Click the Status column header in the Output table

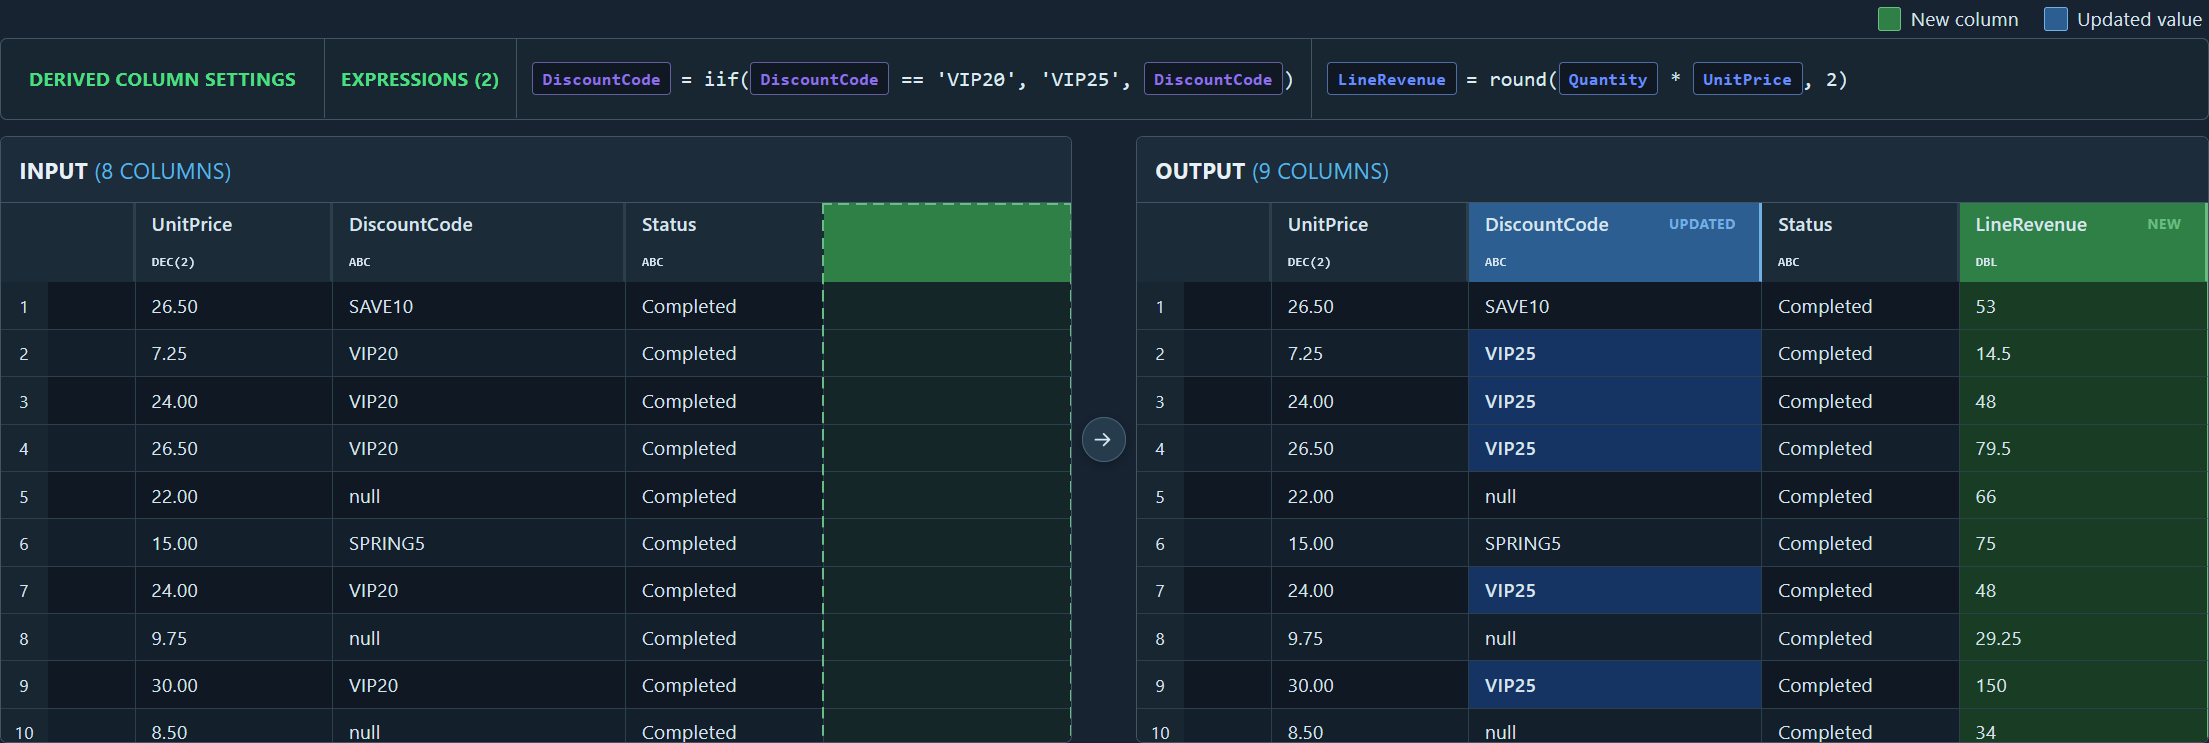[1859, 243]
